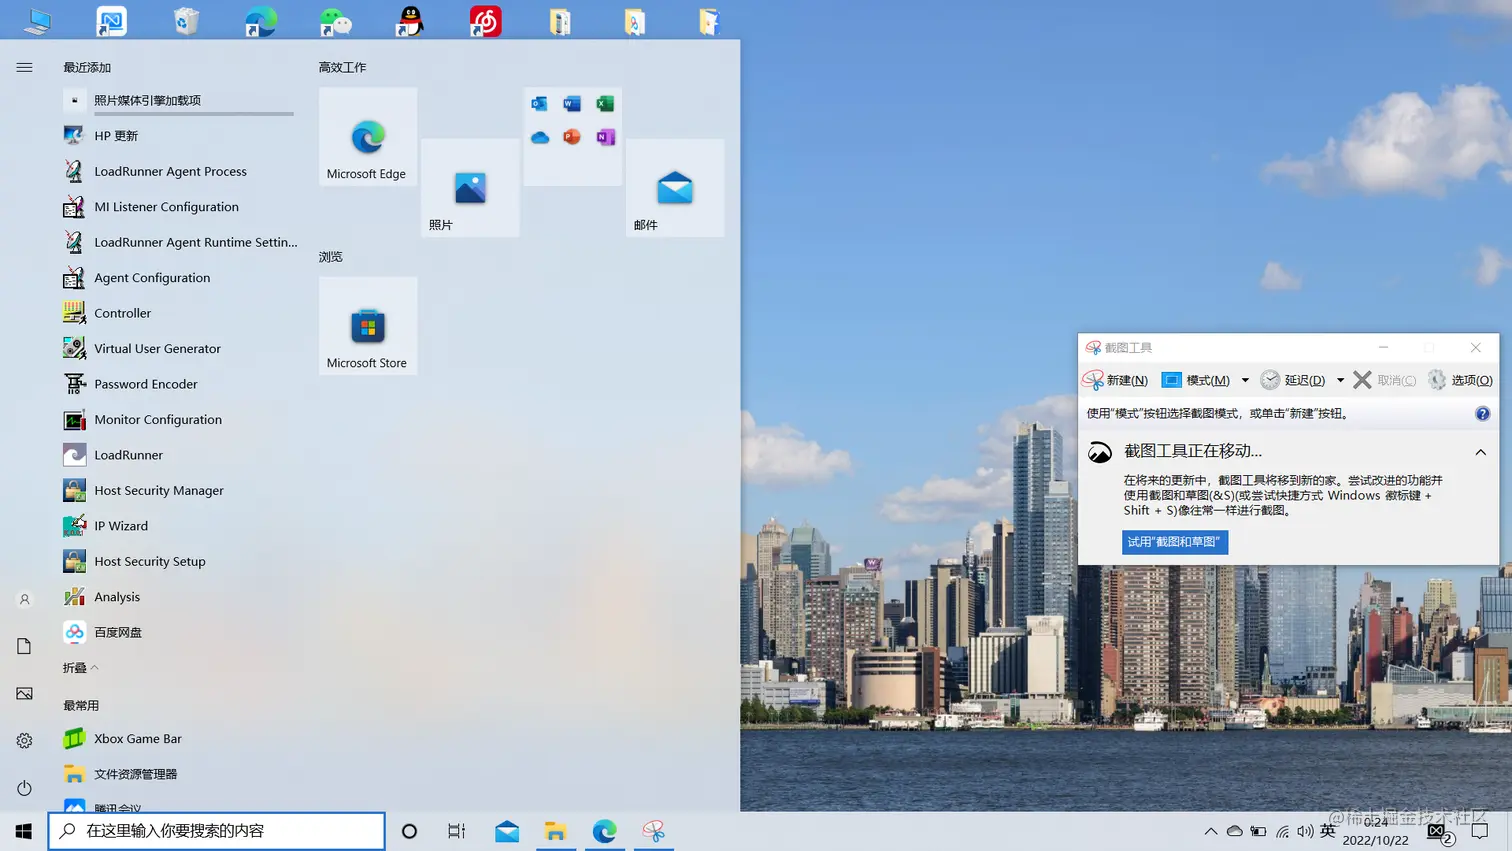The height and width of the screenshot is (851, 1512).
Task: Select the QQ penguin desktop shortcut
Action: (410, 21)
